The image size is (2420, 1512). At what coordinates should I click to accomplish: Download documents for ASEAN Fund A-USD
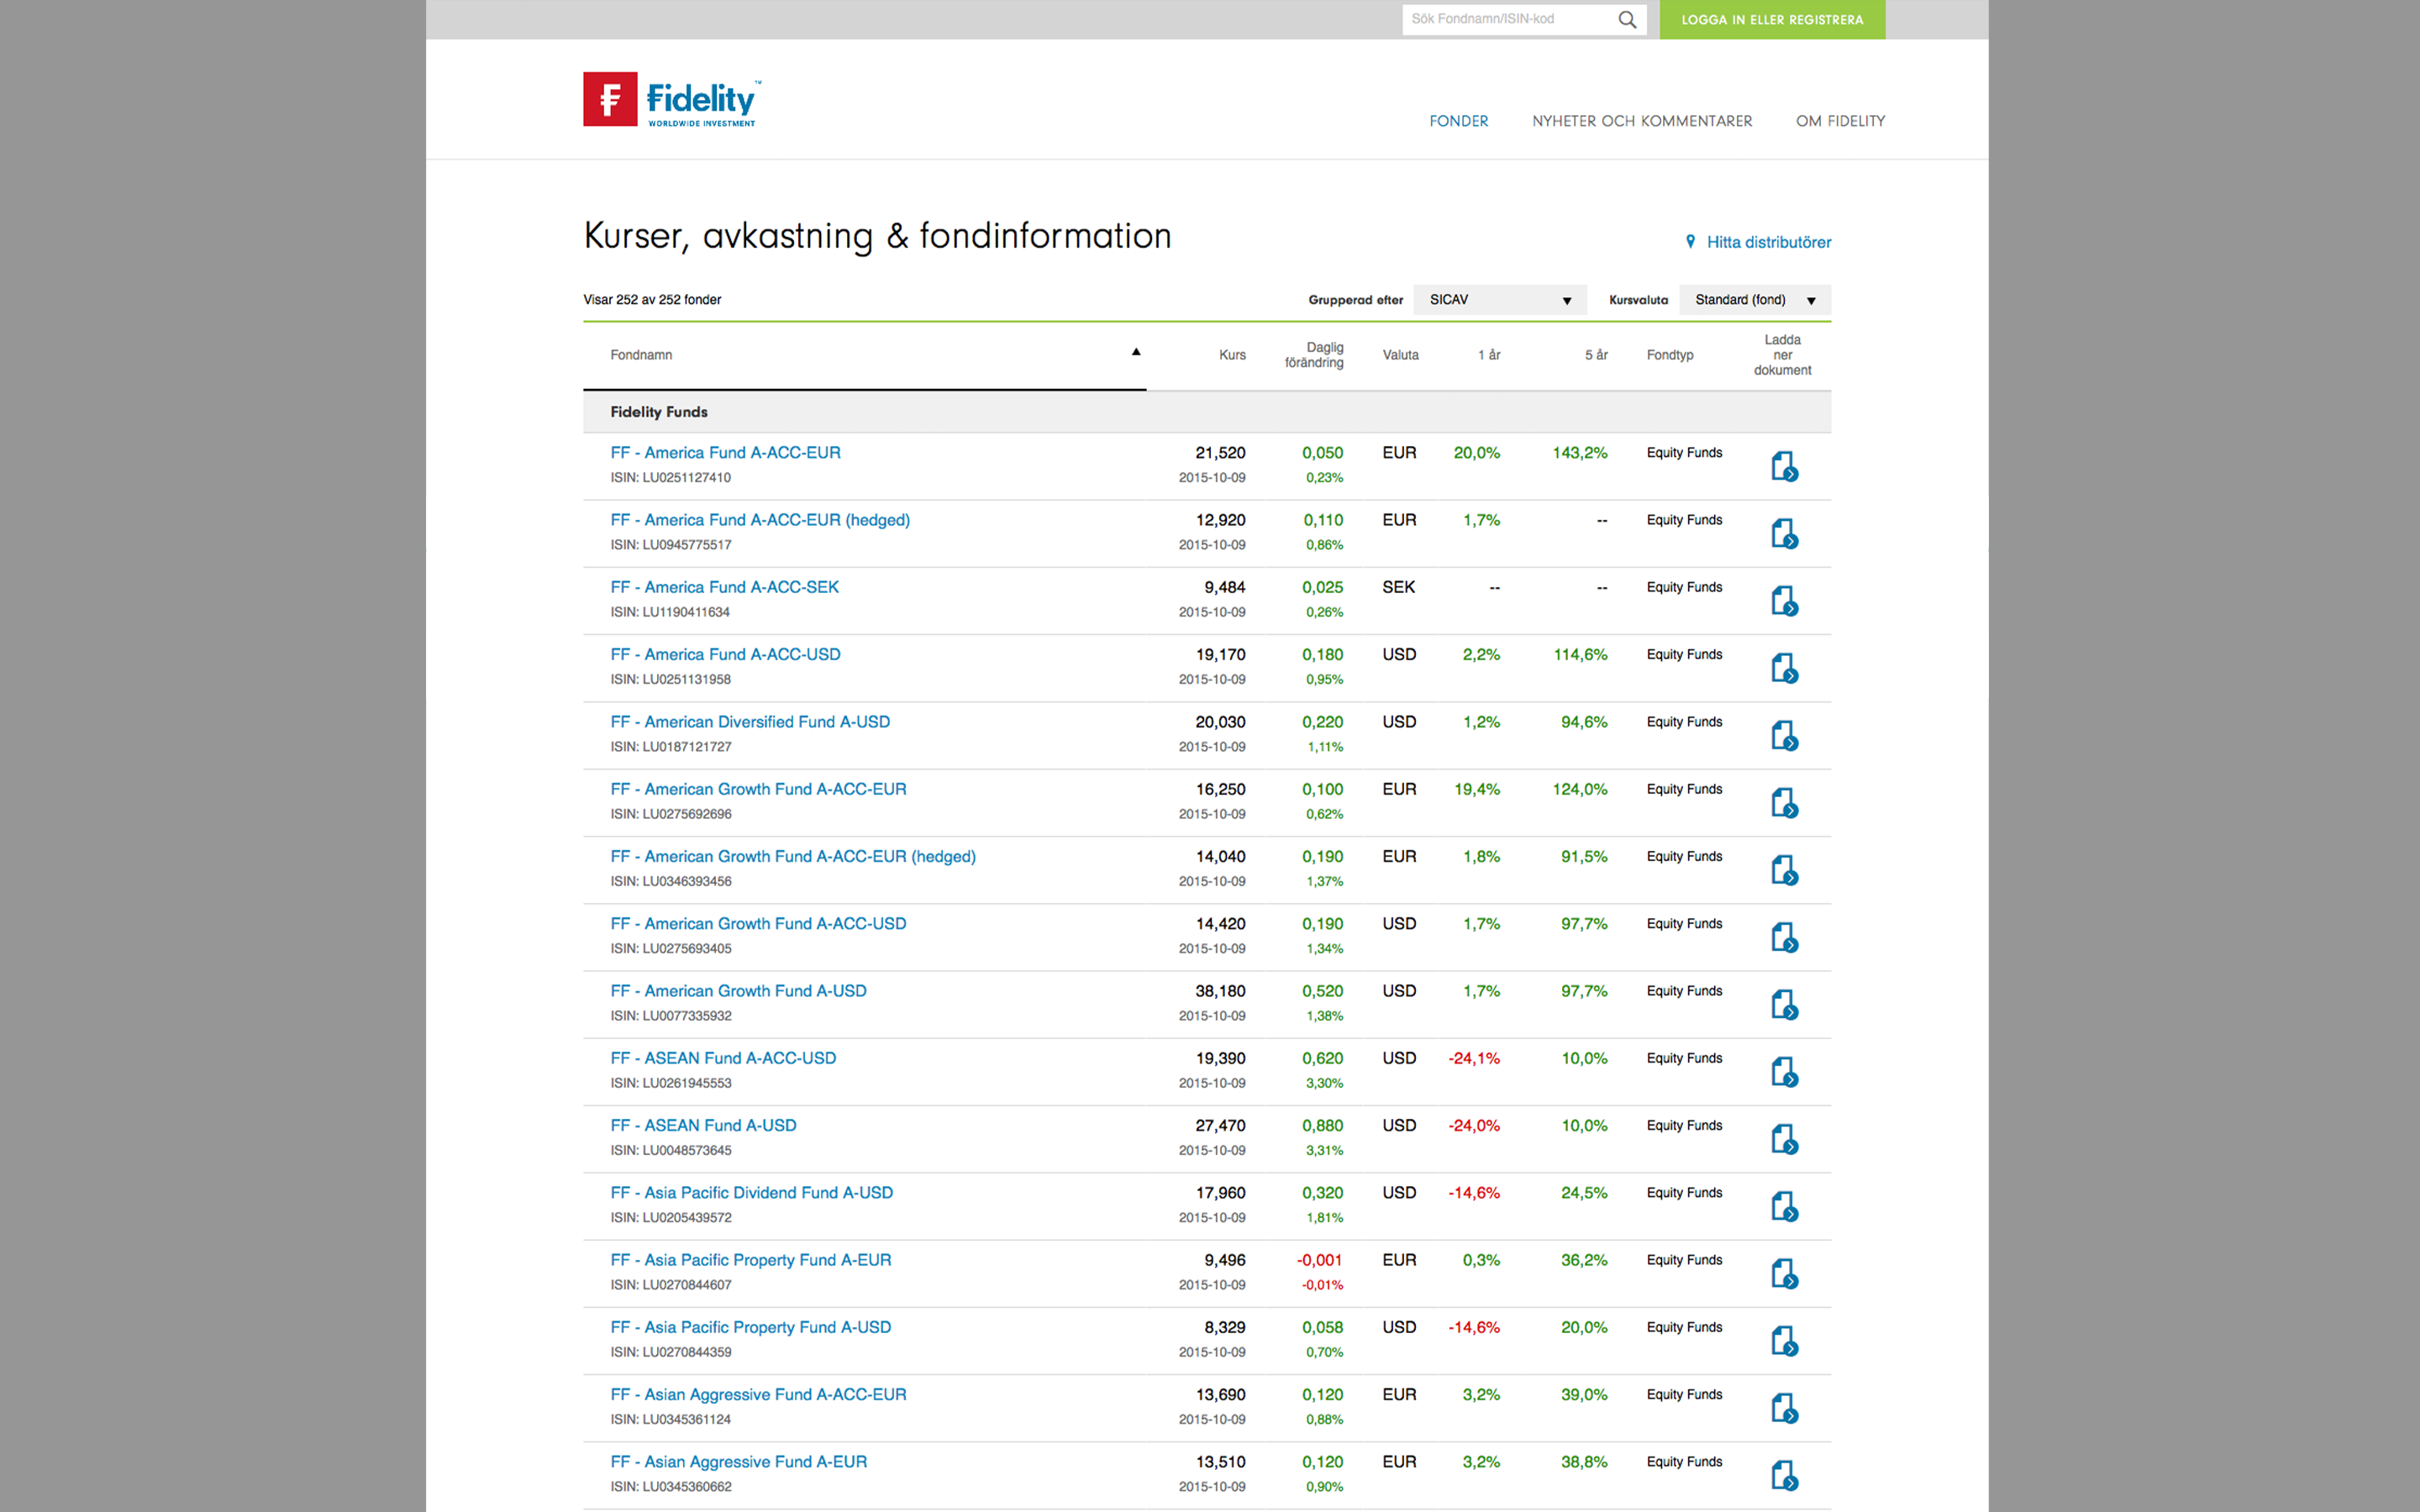click(1784, 1138)
